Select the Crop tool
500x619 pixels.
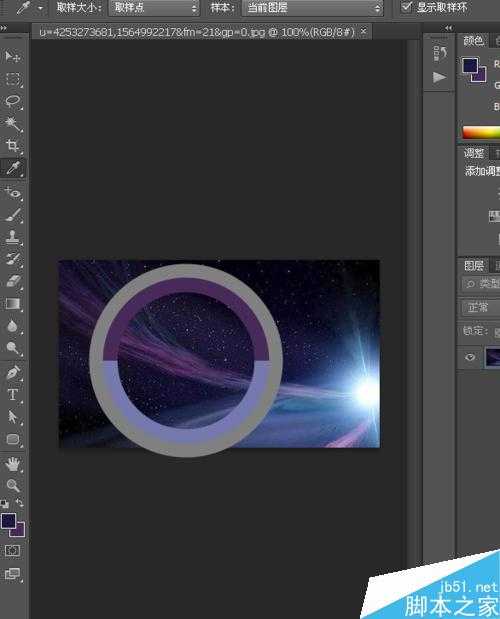coord(12,146)
